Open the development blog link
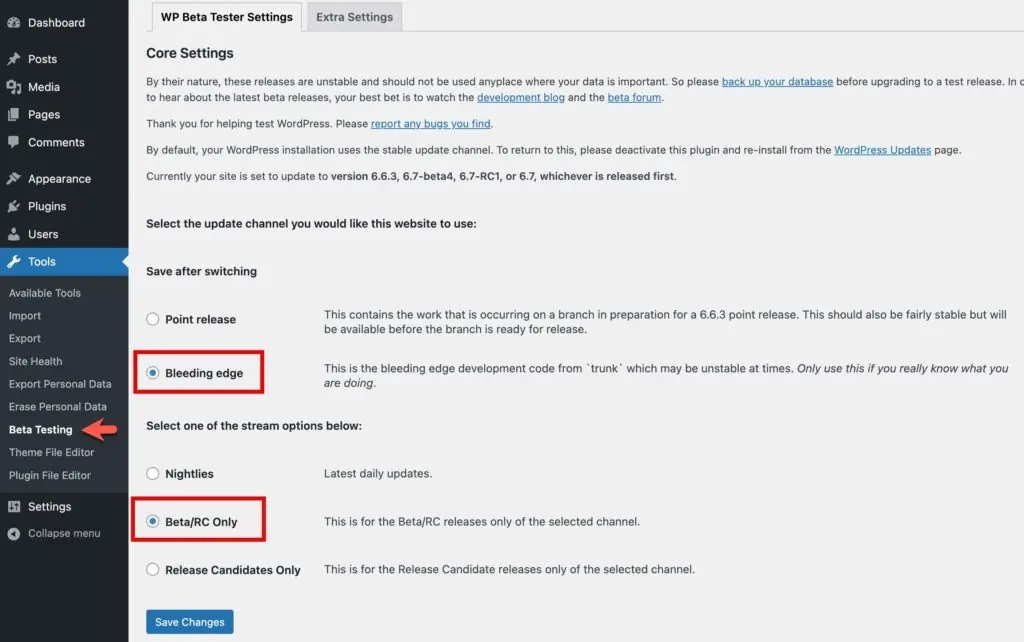 [520, 97]
